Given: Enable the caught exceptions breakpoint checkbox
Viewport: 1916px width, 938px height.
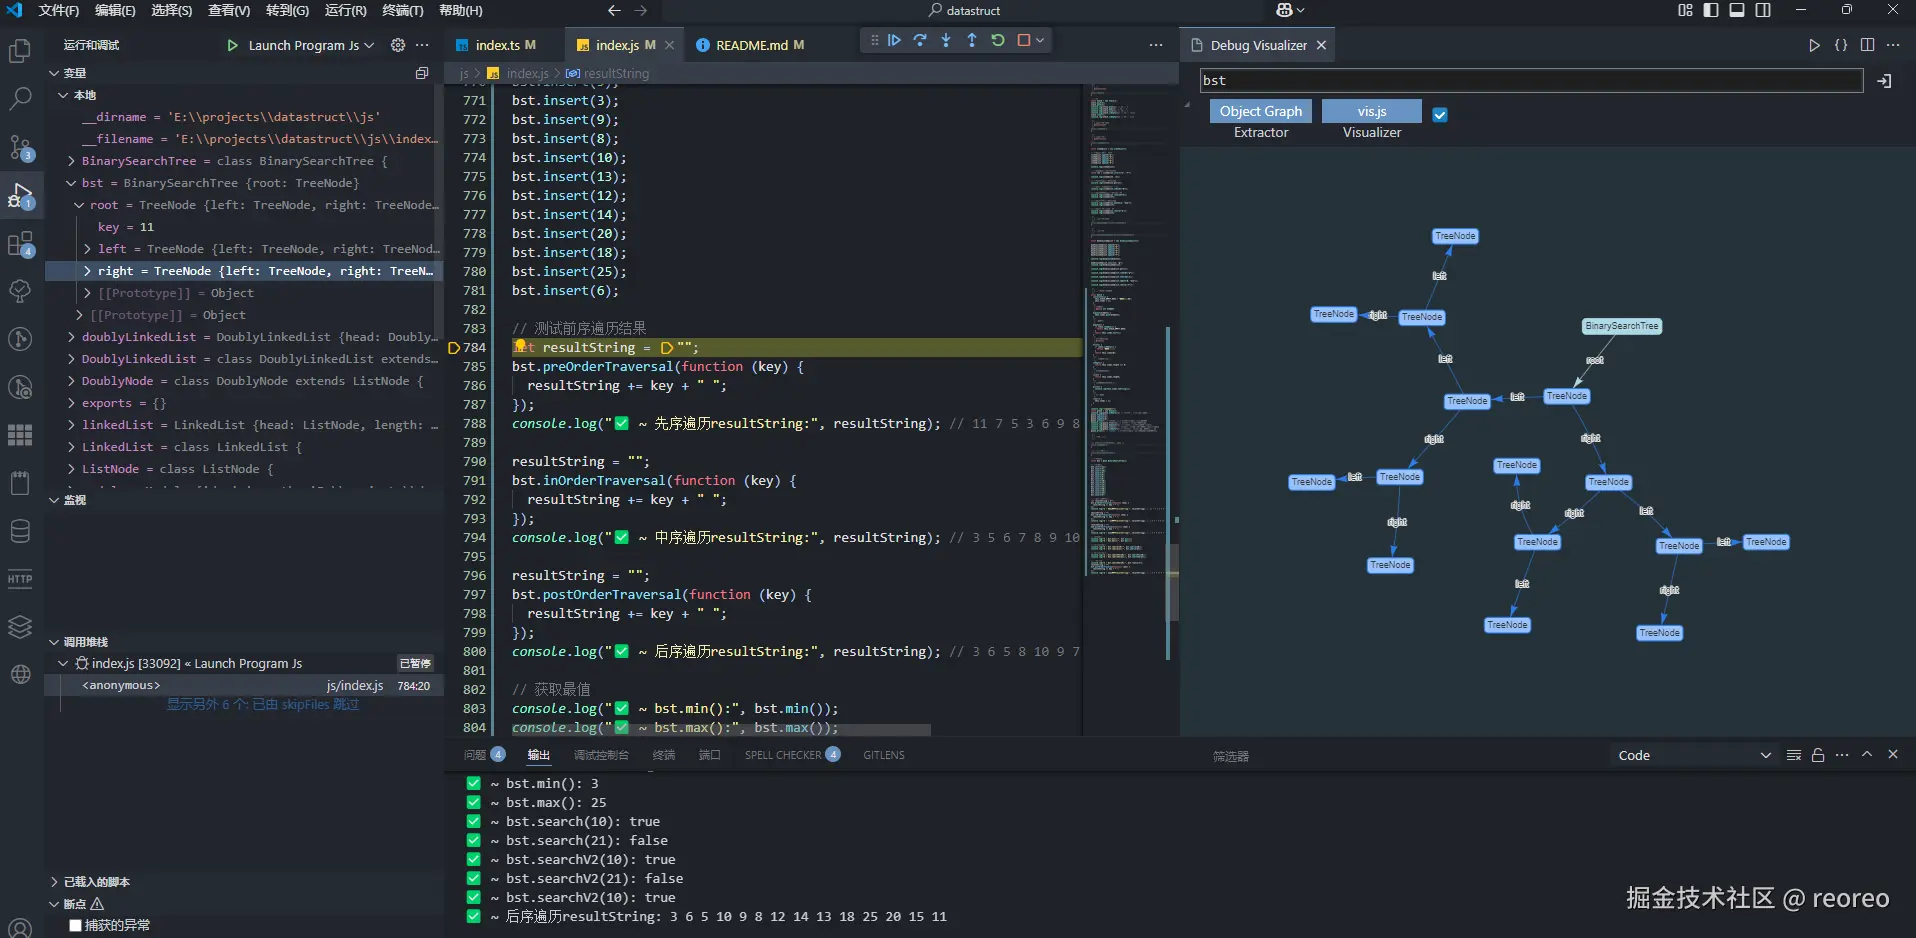Looking at the screenshot, I should click(75, 925).
